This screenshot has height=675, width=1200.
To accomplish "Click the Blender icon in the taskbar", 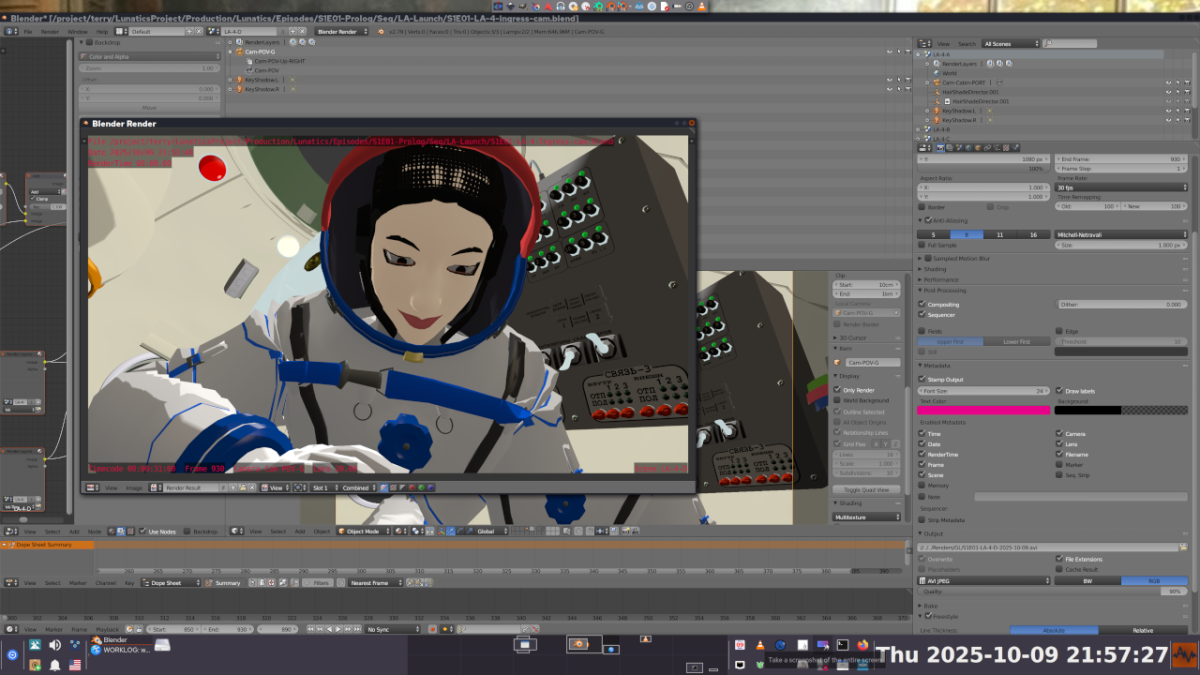I will click(100, 641).
